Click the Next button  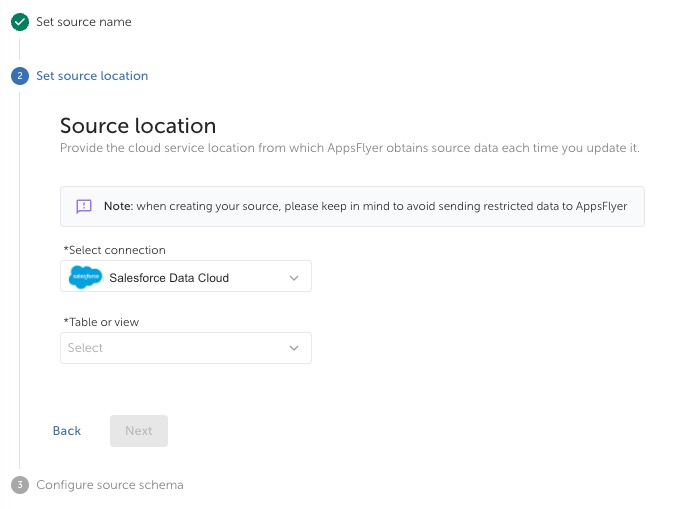click(x=139, y=431)
